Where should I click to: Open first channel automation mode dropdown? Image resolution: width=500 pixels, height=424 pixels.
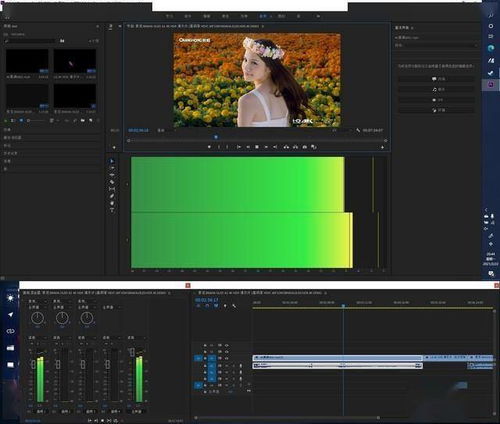[x=37, y=338]
